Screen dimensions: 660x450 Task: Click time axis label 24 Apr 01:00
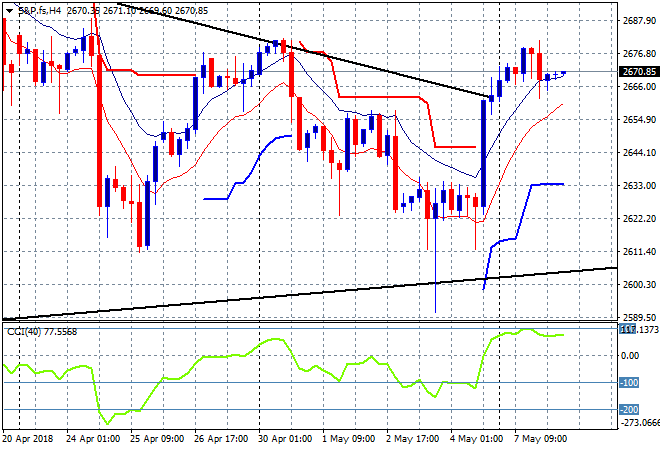pos(93,439)
